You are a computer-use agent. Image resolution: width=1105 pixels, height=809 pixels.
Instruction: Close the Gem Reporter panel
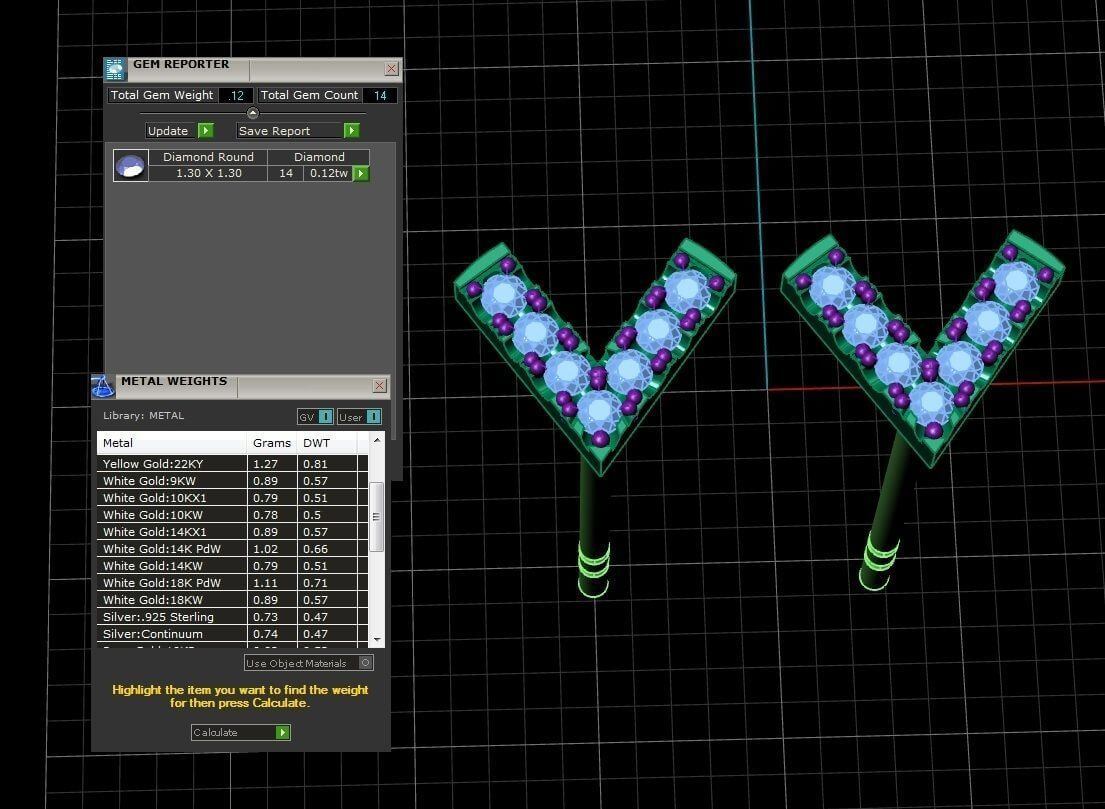(x=391, y=69)
